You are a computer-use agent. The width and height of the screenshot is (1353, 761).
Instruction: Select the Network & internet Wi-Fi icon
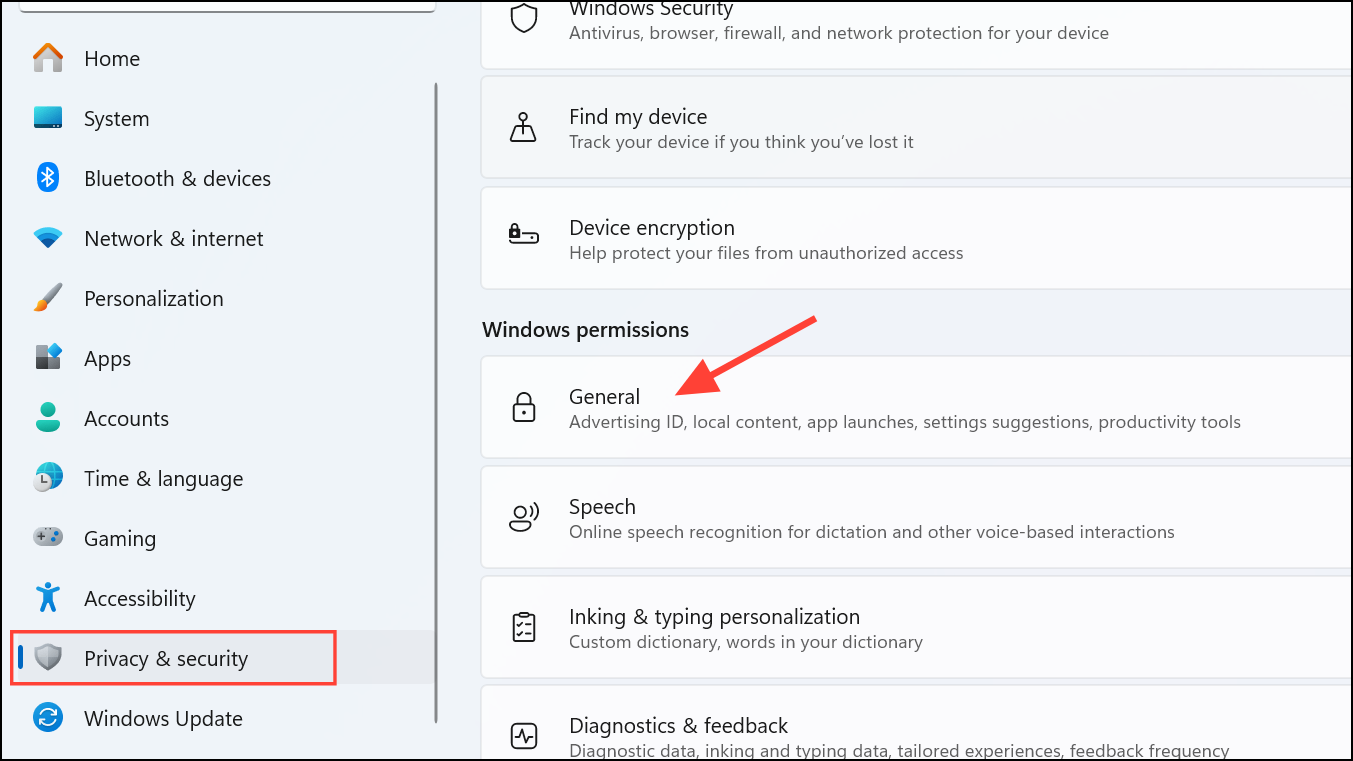tap(47, 238)
